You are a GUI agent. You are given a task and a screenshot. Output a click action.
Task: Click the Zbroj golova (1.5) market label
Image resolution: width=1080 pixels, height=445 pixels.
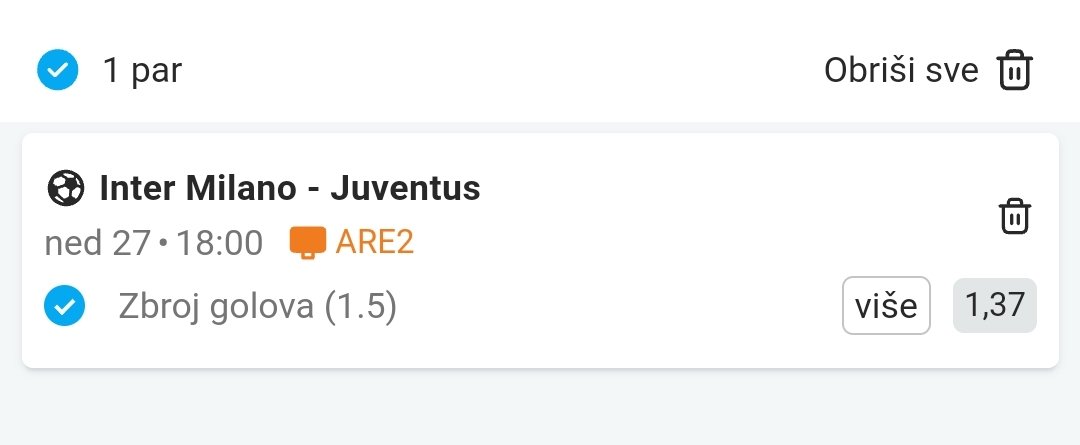258,307
